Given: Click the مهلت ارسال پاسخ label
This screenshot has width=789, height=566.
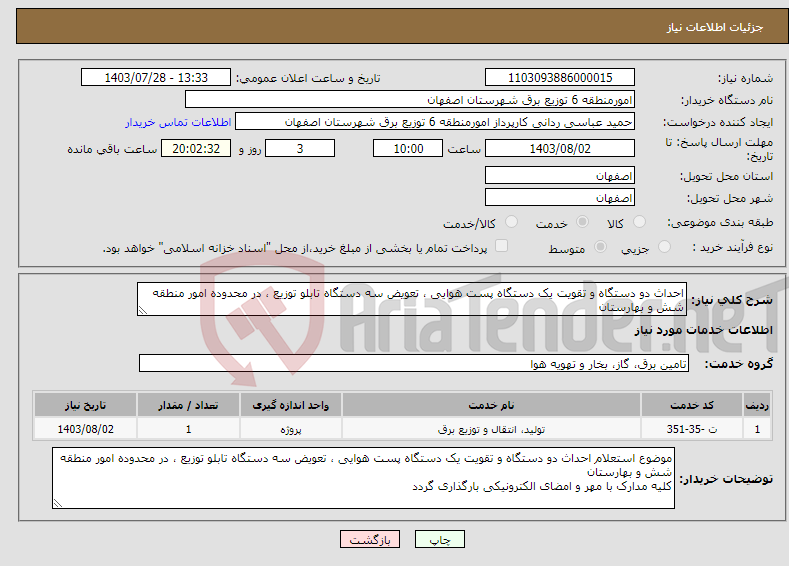Looking at the screenshot, I should (x=720, y=149).
